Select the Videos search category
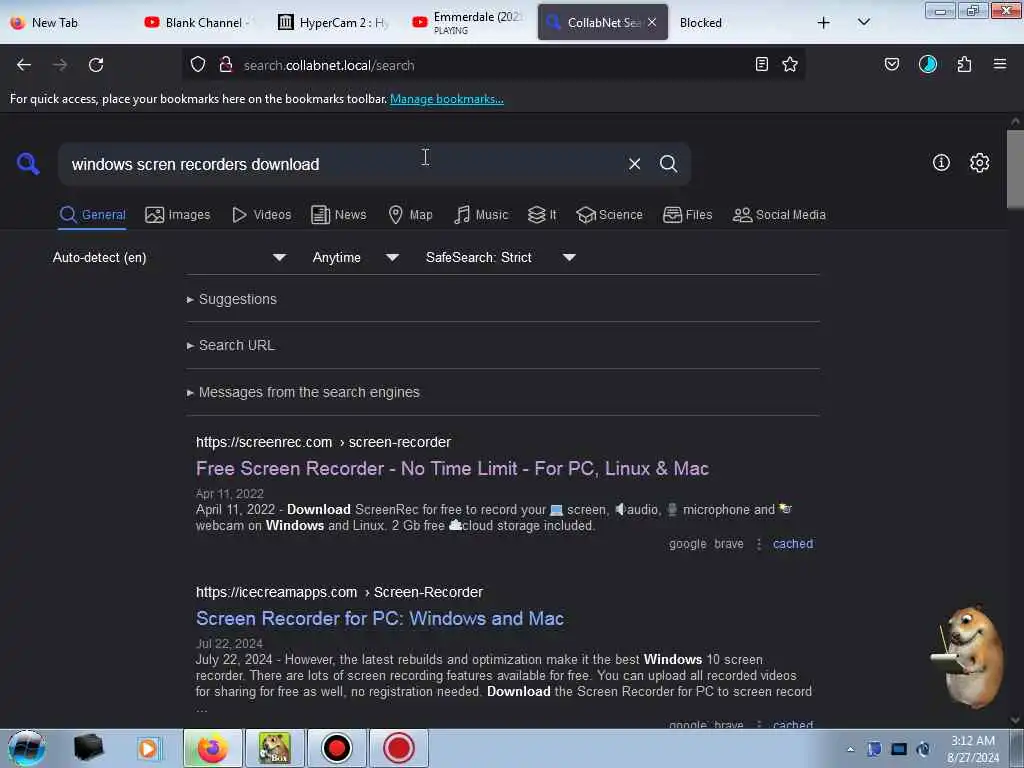 point(262,215)
